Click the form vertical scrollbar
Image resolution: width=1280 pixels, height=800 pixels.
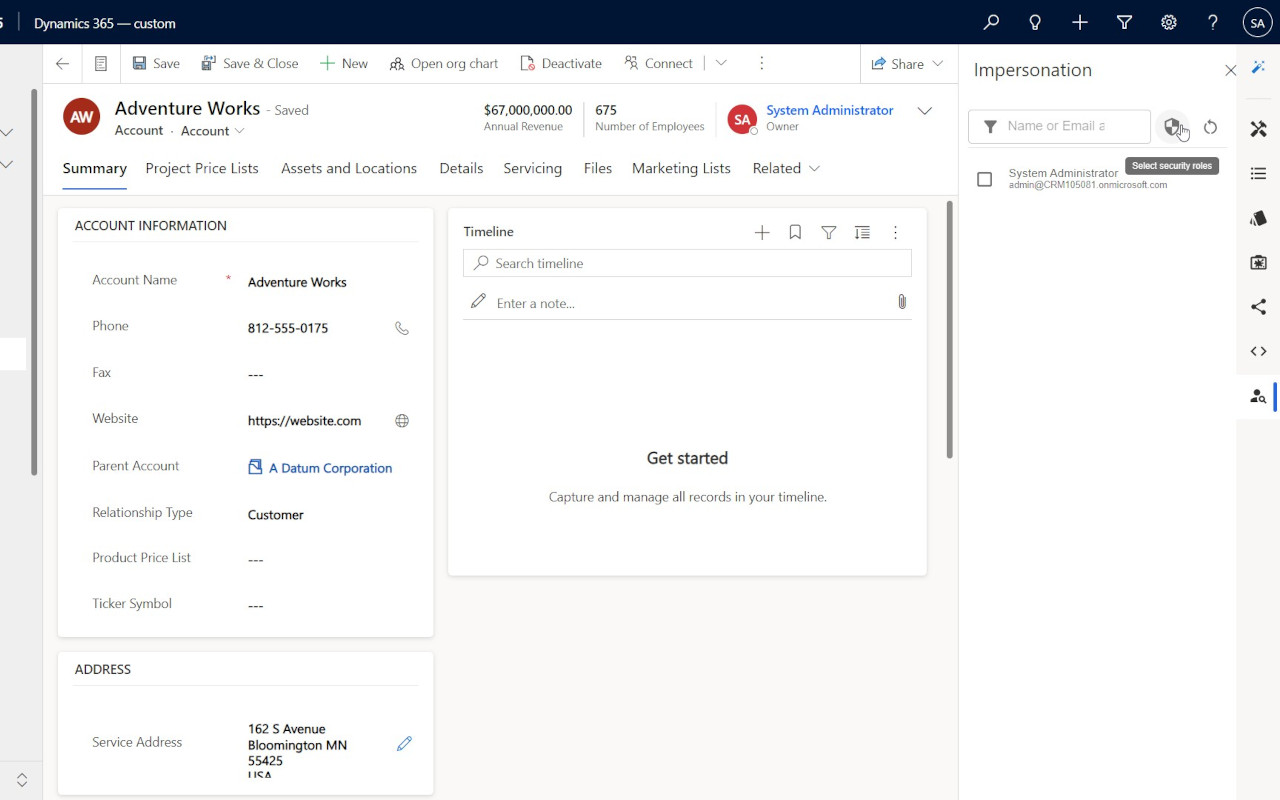click(949, 330)
